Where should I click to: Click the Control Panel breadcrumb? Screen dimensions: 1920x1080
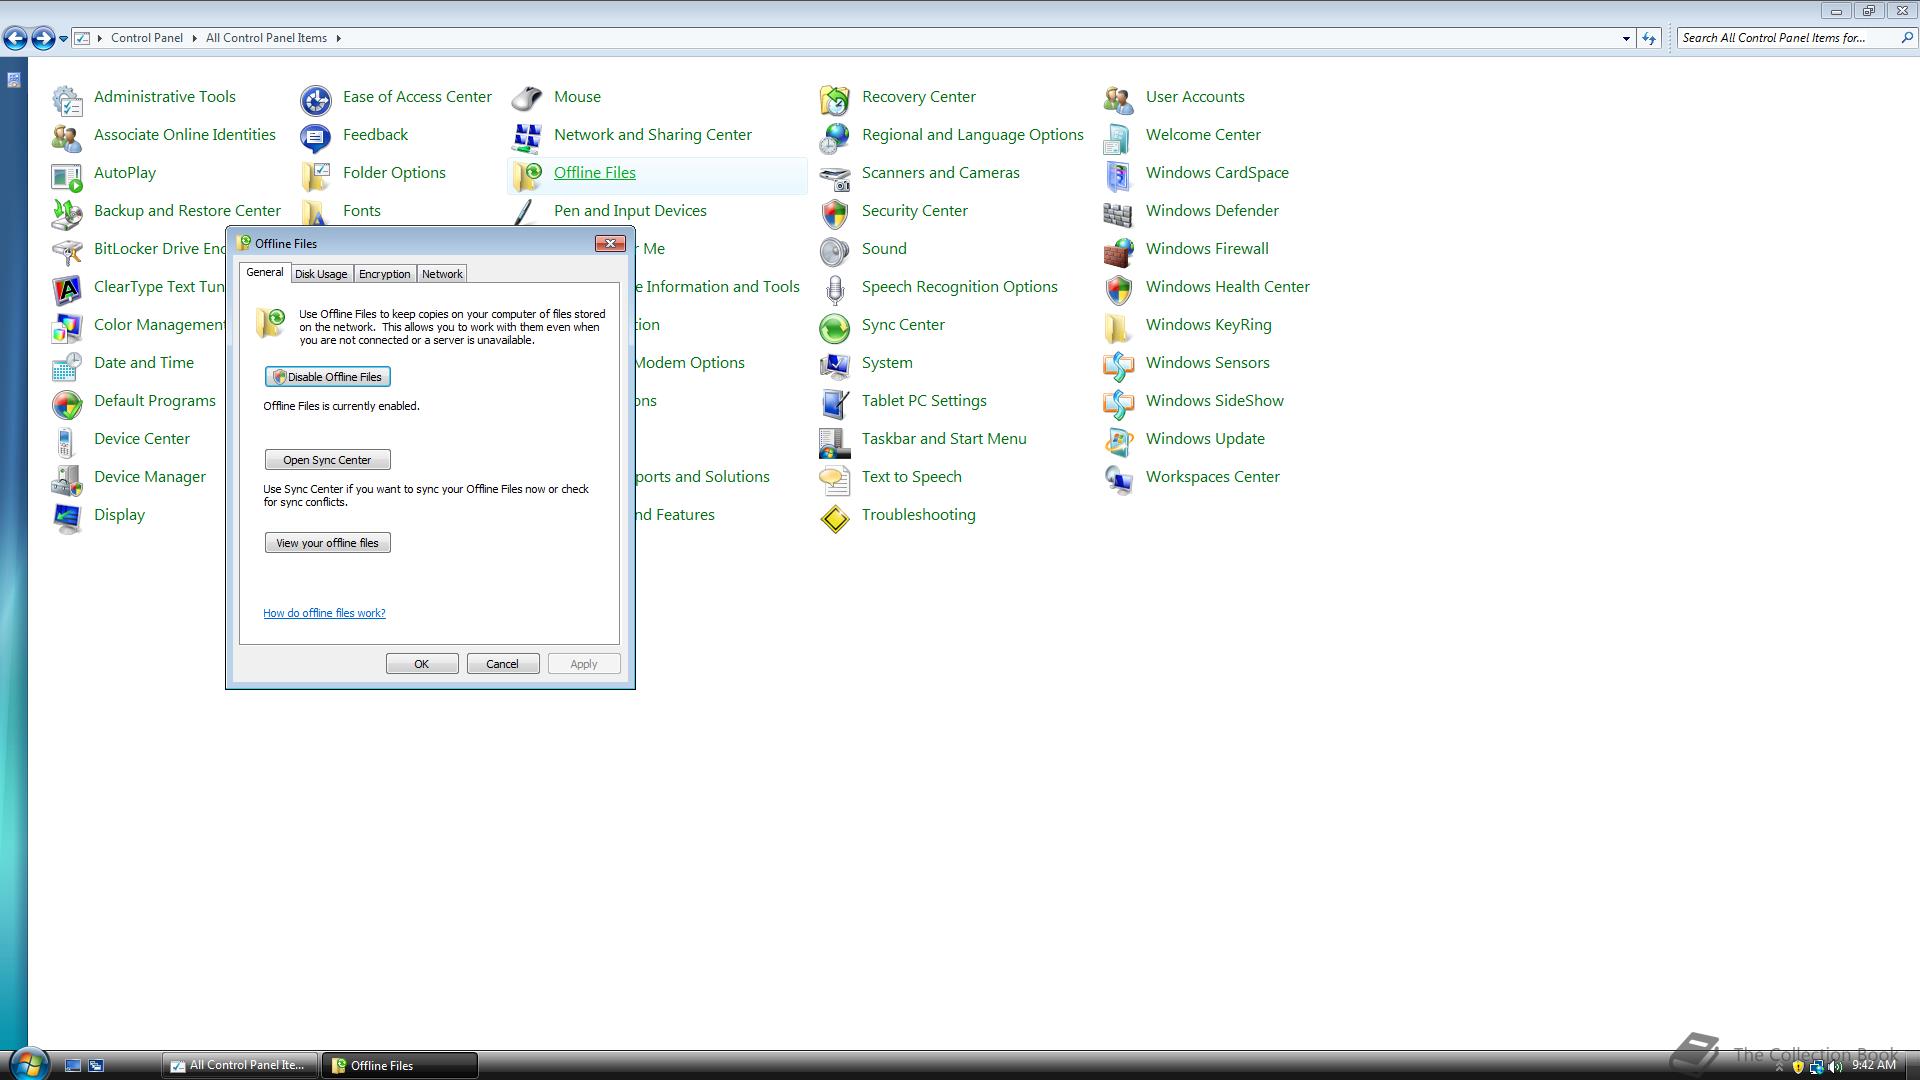(x=147, y=38)
